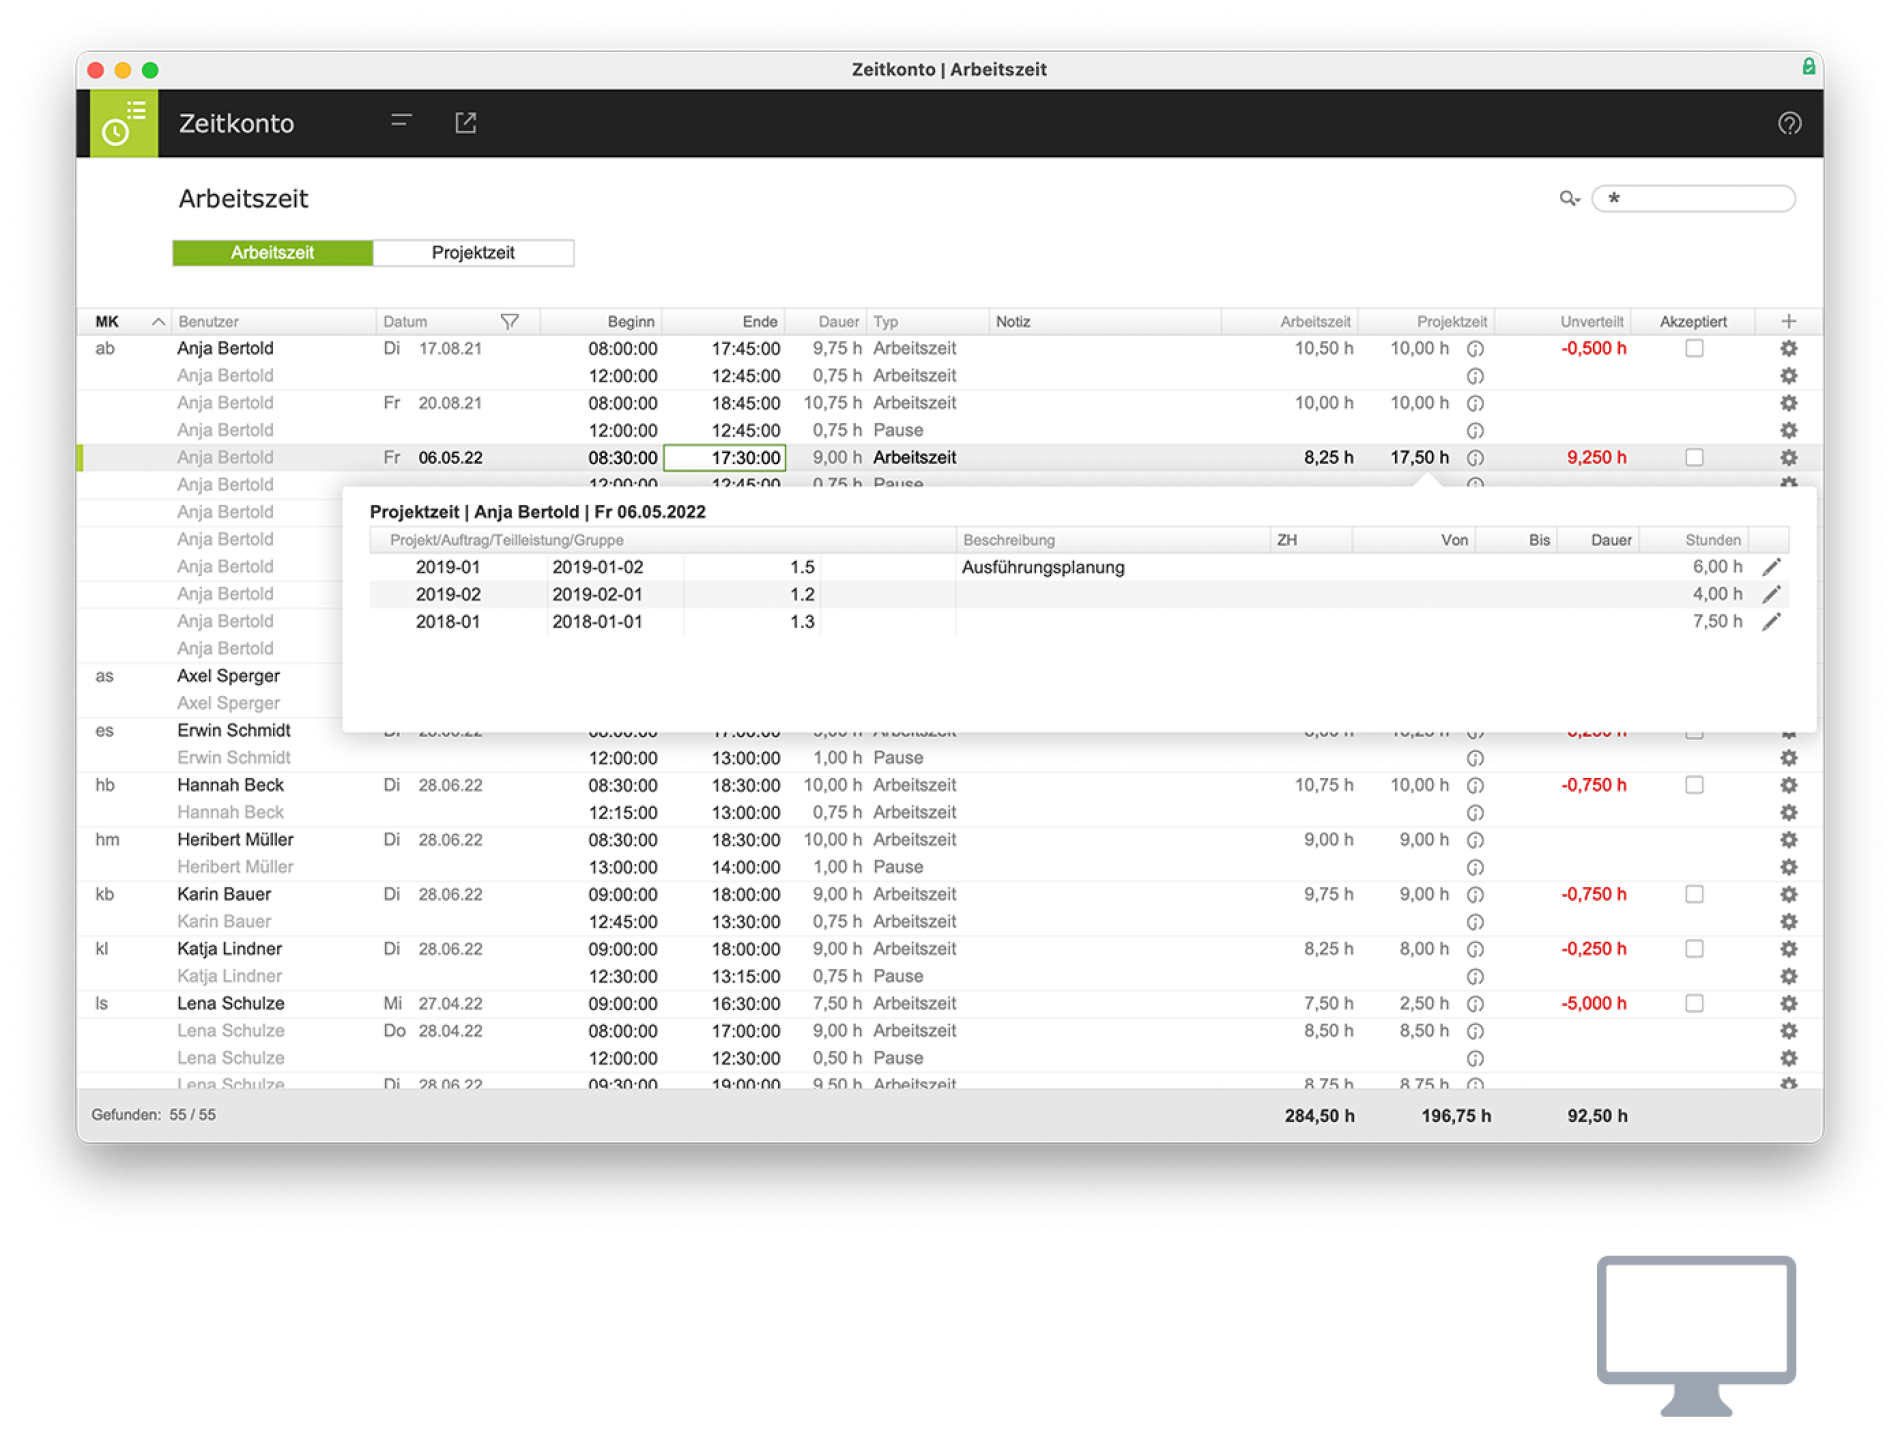The width and height of the screenshot is (1900, 1455).
Task: Switch to the Projektzeit tab
Action: [473, 253]
